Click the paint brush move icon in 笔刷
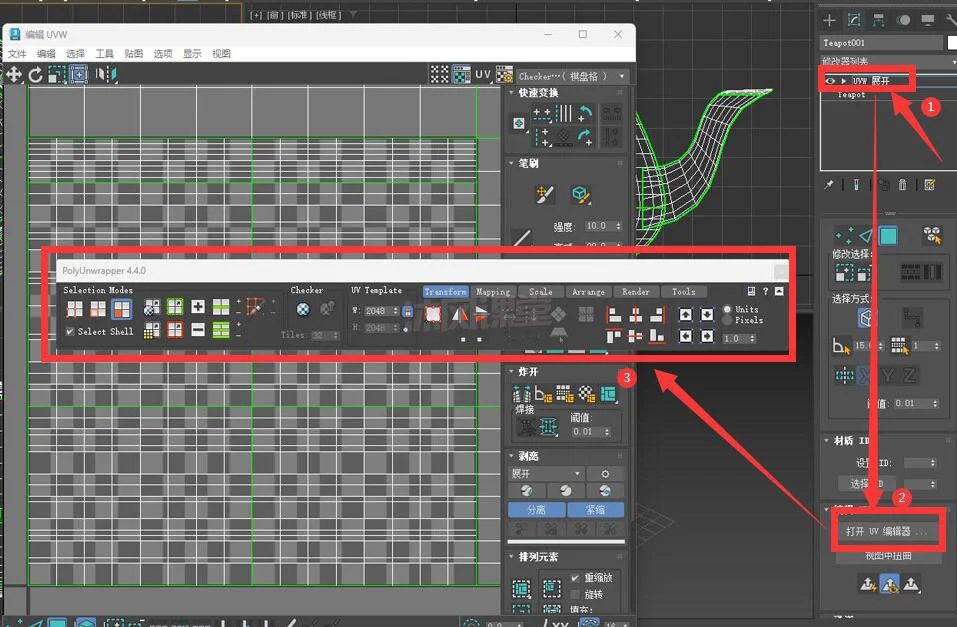 [544, 195]
